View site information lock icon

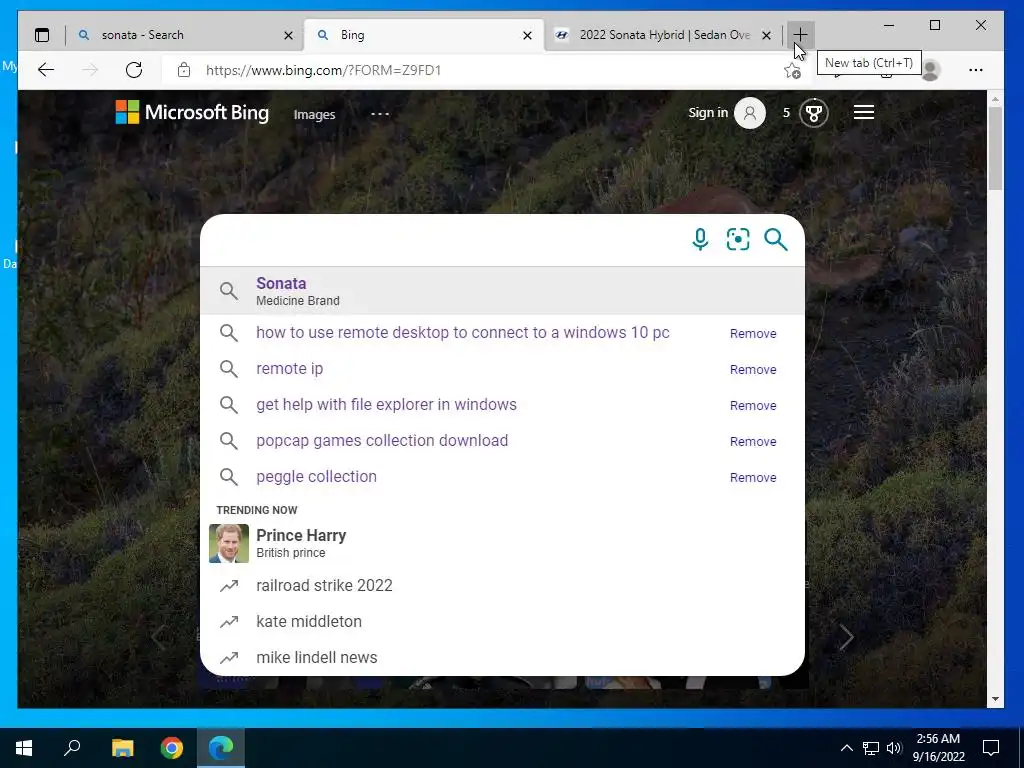(x=184, y=70)
